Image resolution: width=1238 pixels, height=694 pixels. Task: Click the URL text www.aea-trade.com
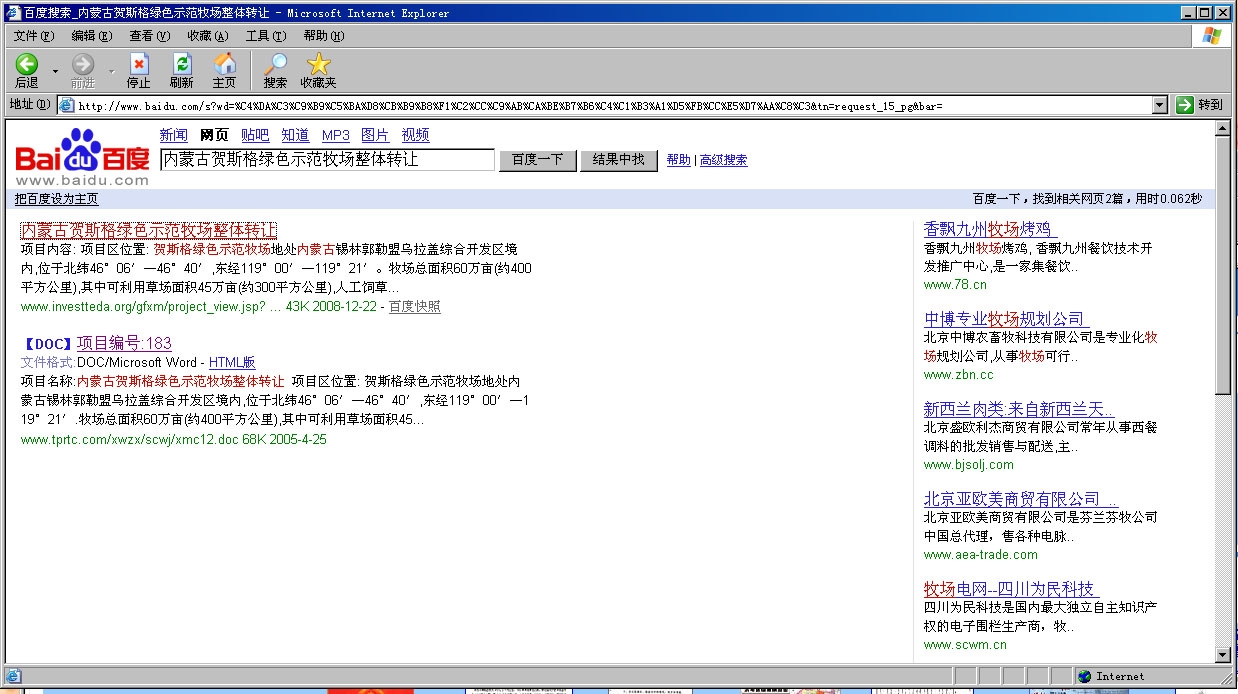(981, 554)
